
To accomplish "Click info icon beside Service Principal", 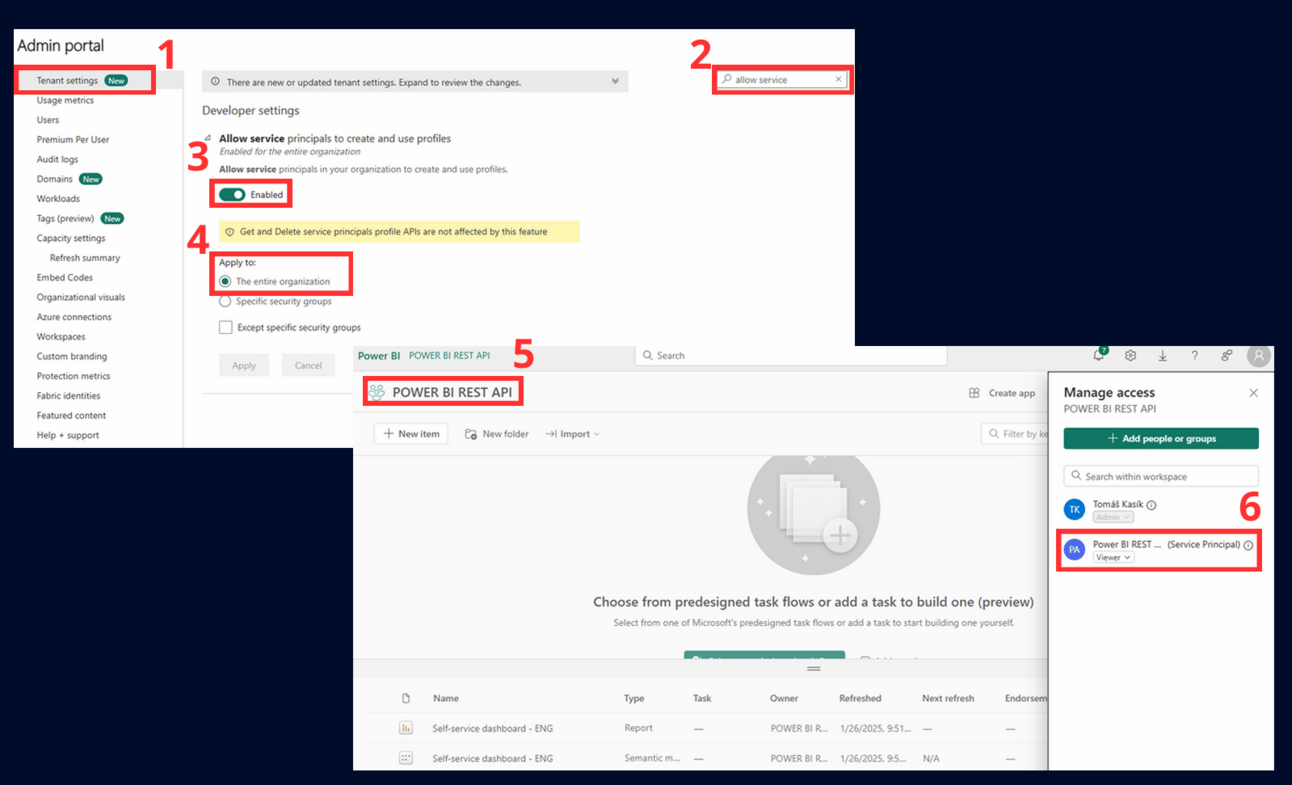I will pos(1248,545).
